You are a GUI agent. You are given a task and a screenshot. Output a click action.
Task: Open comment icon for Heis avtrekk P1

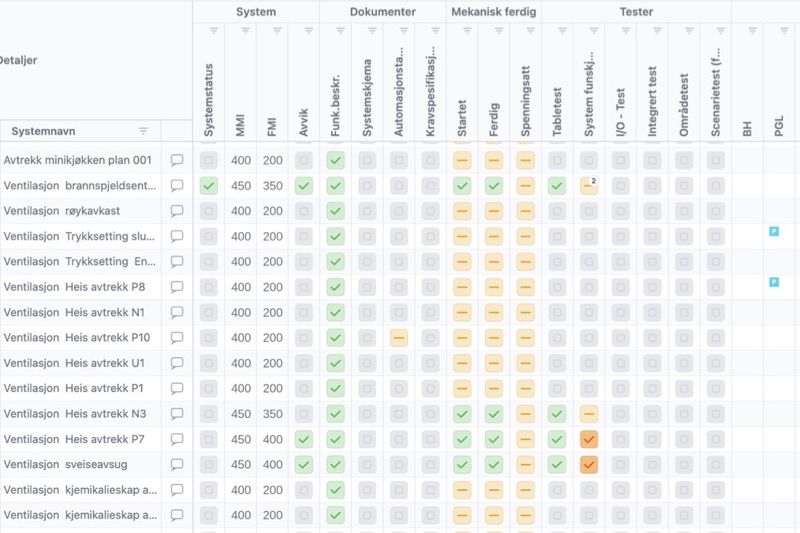[x=177, y=388]
